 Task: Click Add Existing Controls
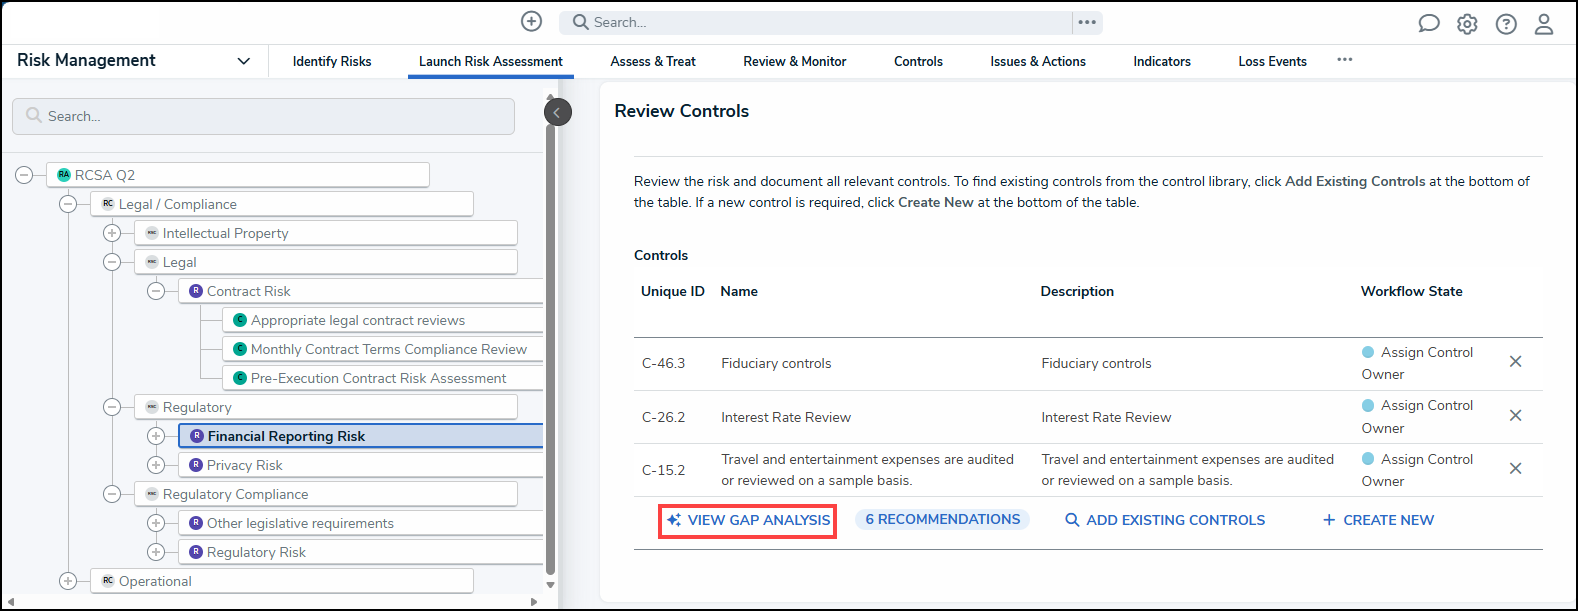point(1165,520)
